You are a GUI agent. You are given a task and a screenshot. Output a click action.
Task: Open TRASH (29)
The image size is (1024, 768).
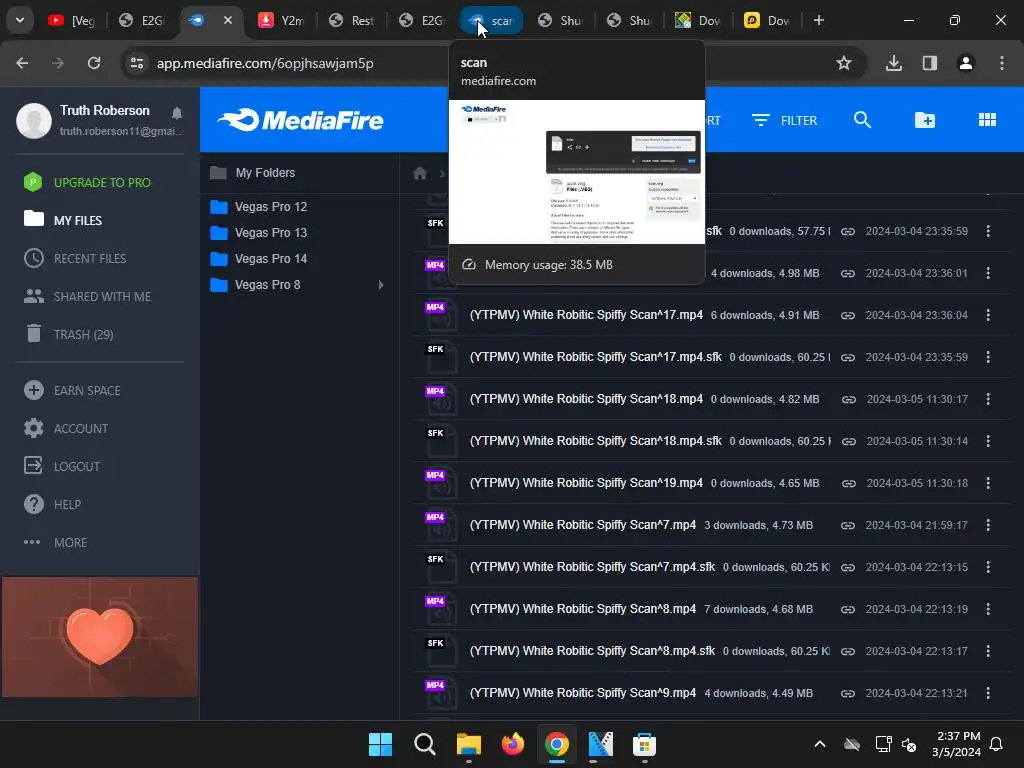coord(69,334)
